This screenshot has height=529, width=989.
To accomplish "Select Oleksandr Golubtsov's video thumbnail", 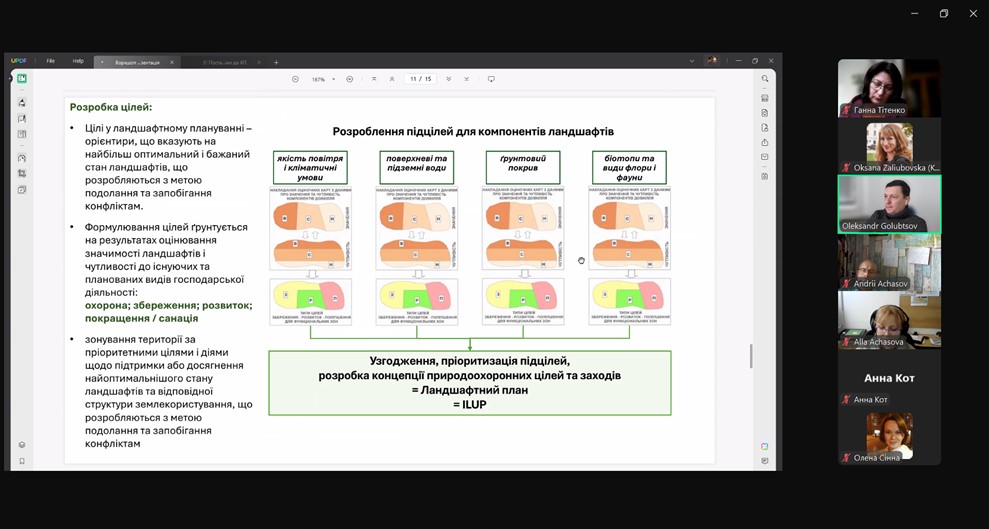I will 888,204.
